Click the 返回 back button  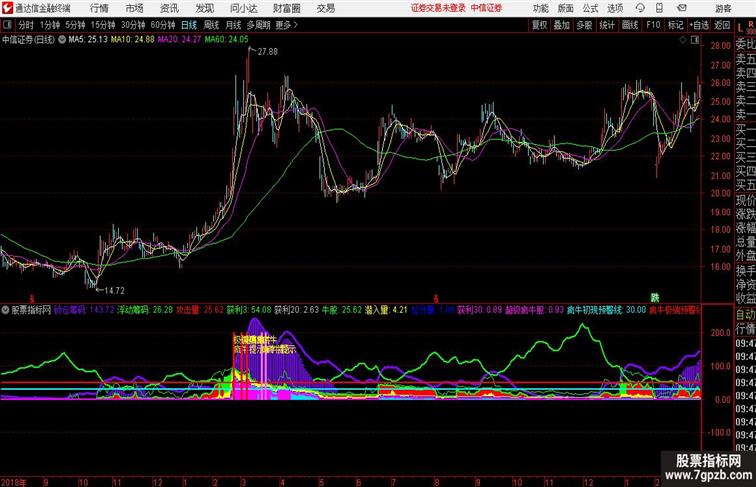click(x=722, y=25)
